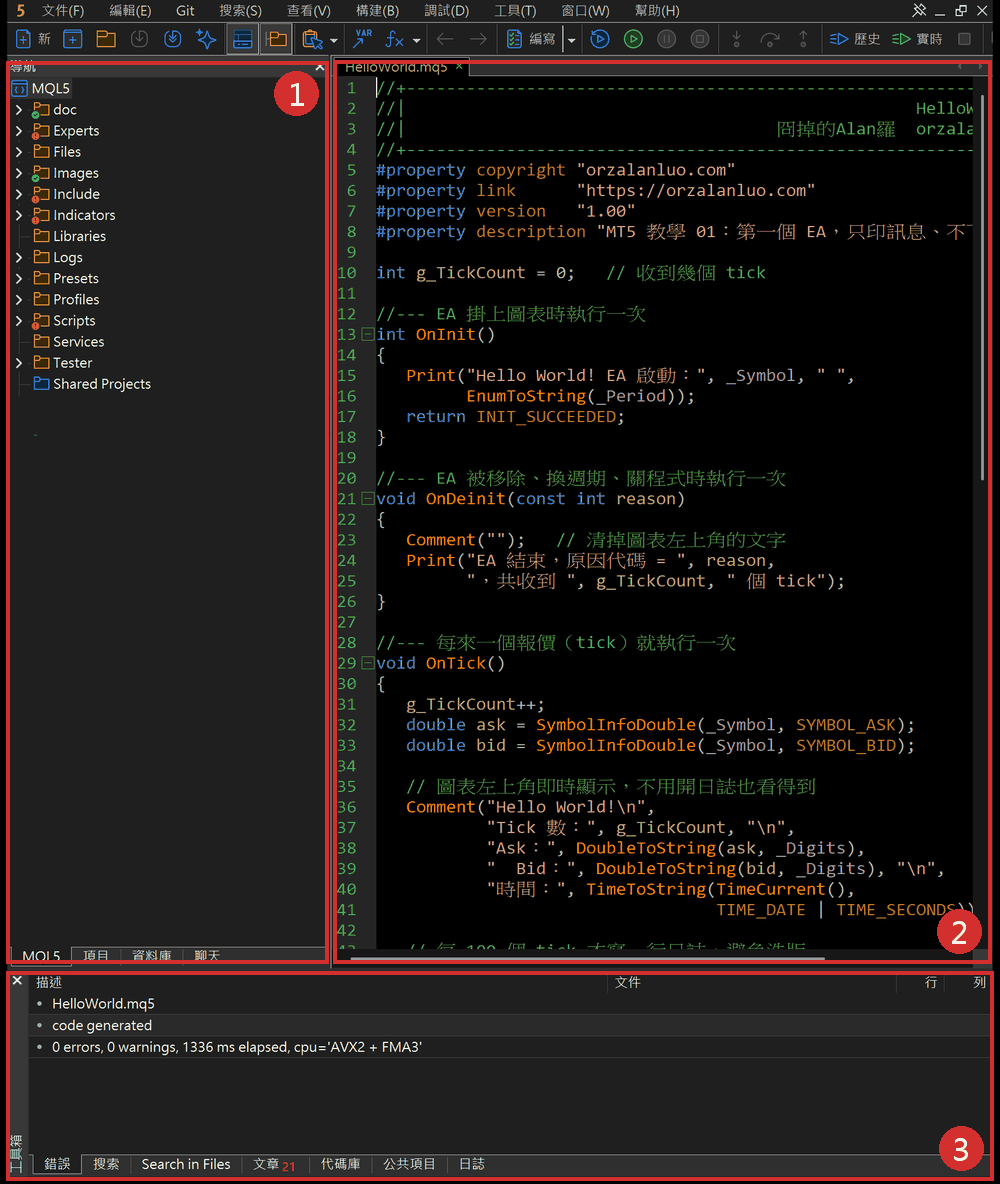Expand the Experts folder

click(19, 131)
